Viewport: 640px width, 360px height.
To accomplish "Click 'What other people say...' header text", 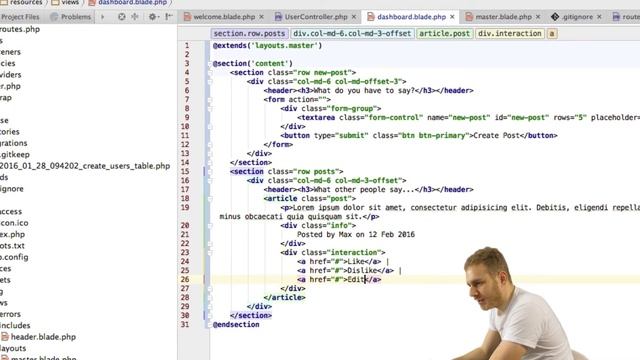I will (x=364, y=190).
